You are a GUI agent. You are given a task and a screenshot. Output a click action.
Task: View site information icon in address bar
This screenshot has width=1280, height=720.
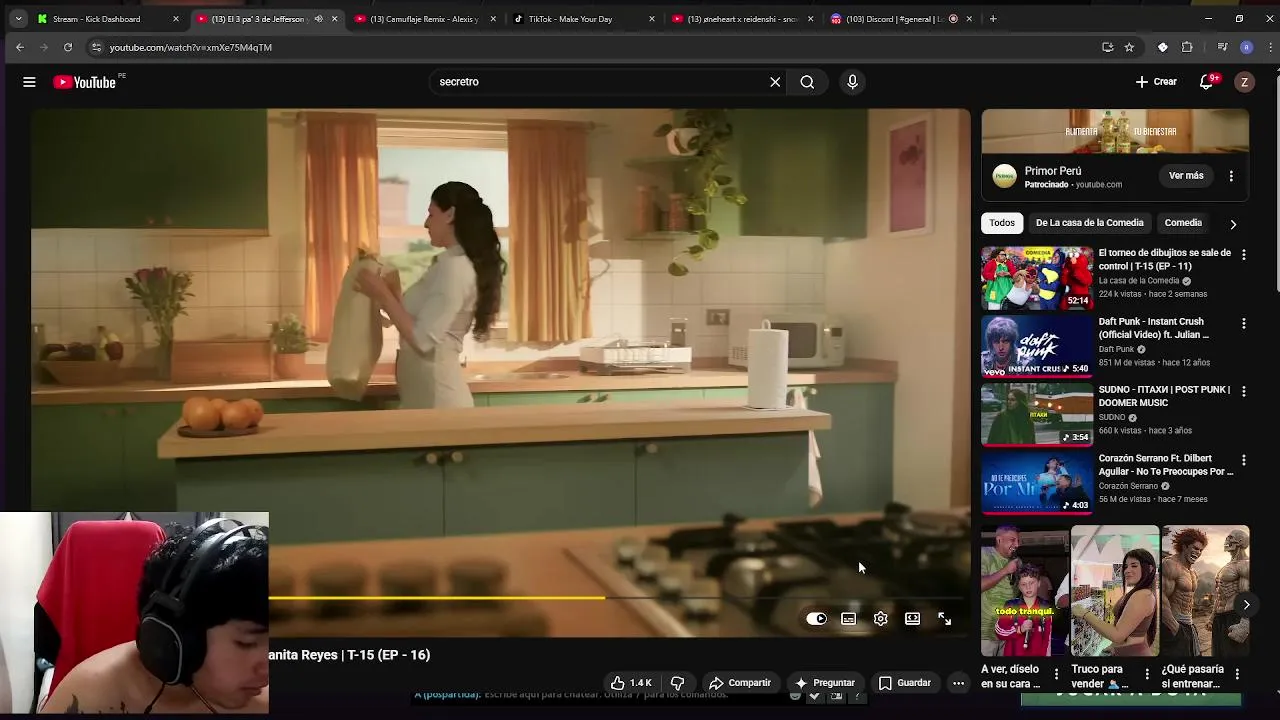pyautogui.click(x=96, y=47)
